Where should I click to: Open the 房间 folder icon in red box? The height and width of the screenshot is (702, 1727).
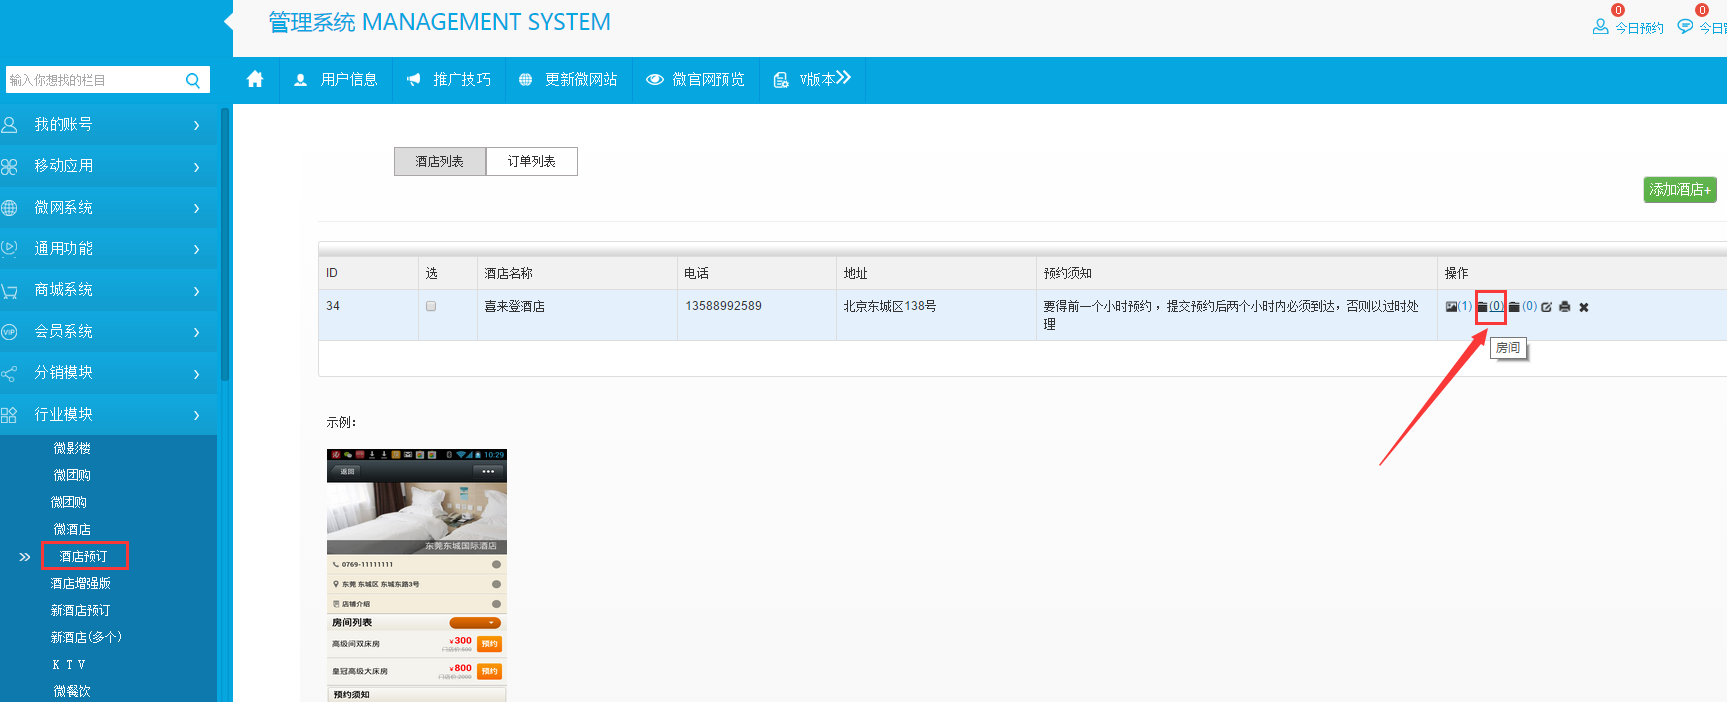point(1483,307)
